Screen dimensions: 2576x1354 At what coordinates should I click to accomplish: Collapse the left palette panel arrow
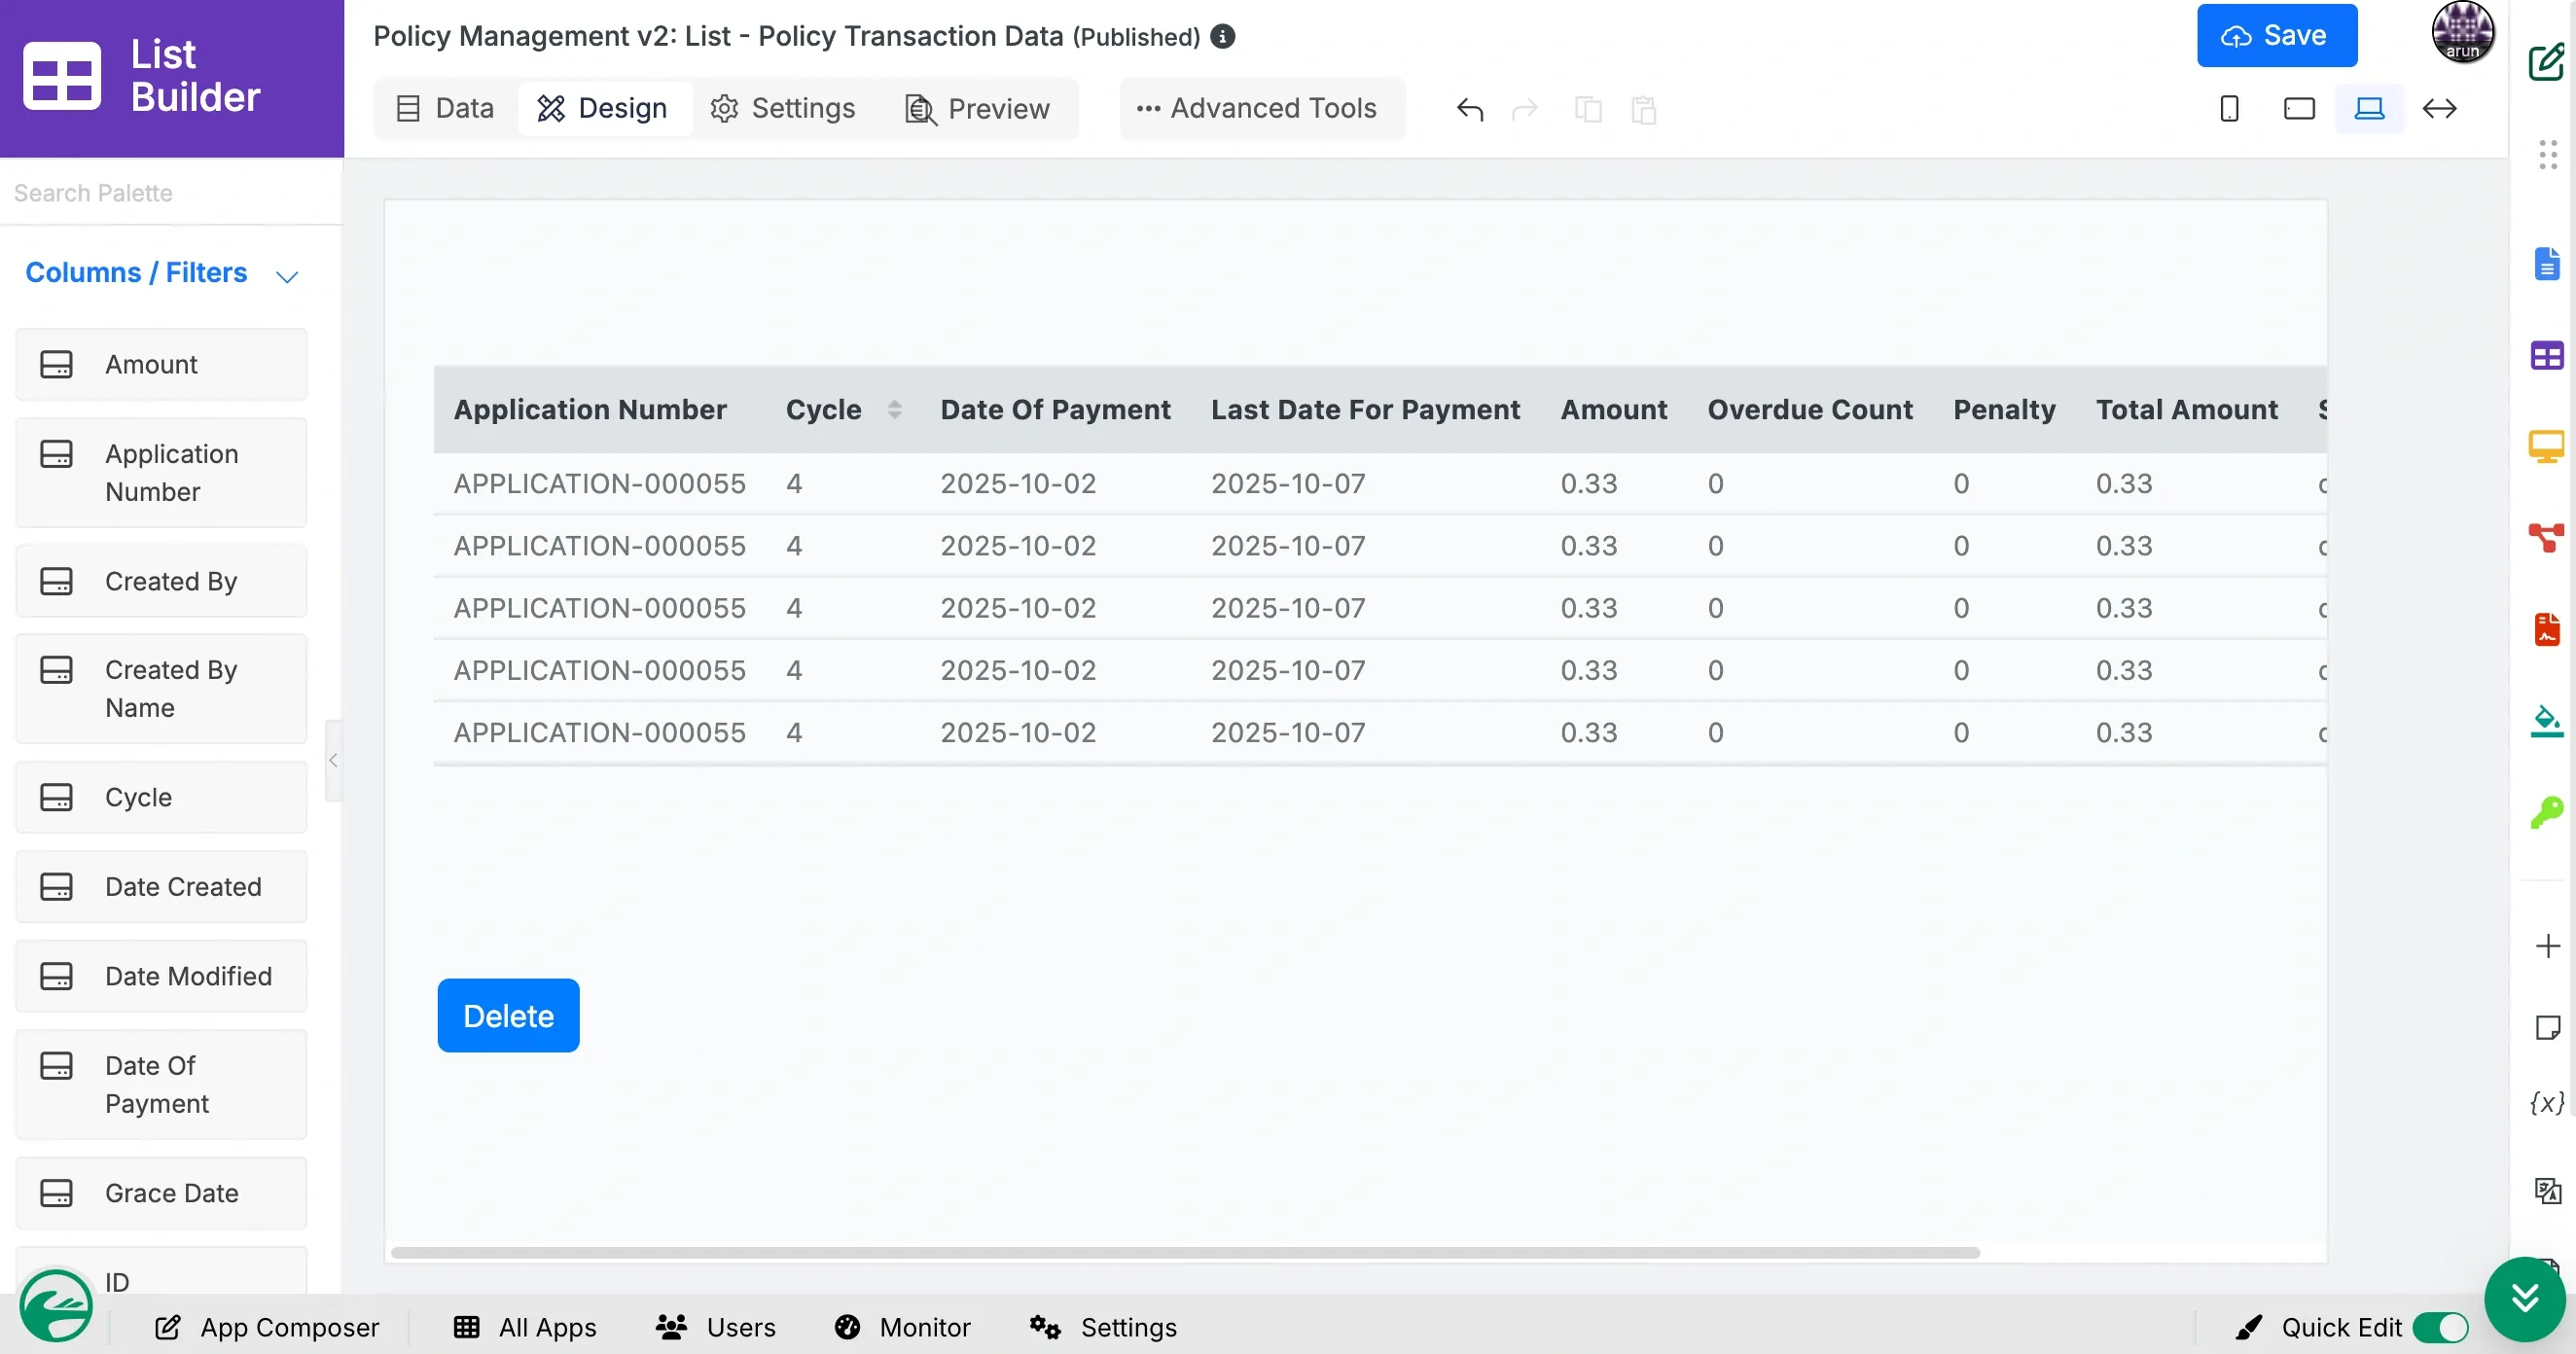click(333, 760)
